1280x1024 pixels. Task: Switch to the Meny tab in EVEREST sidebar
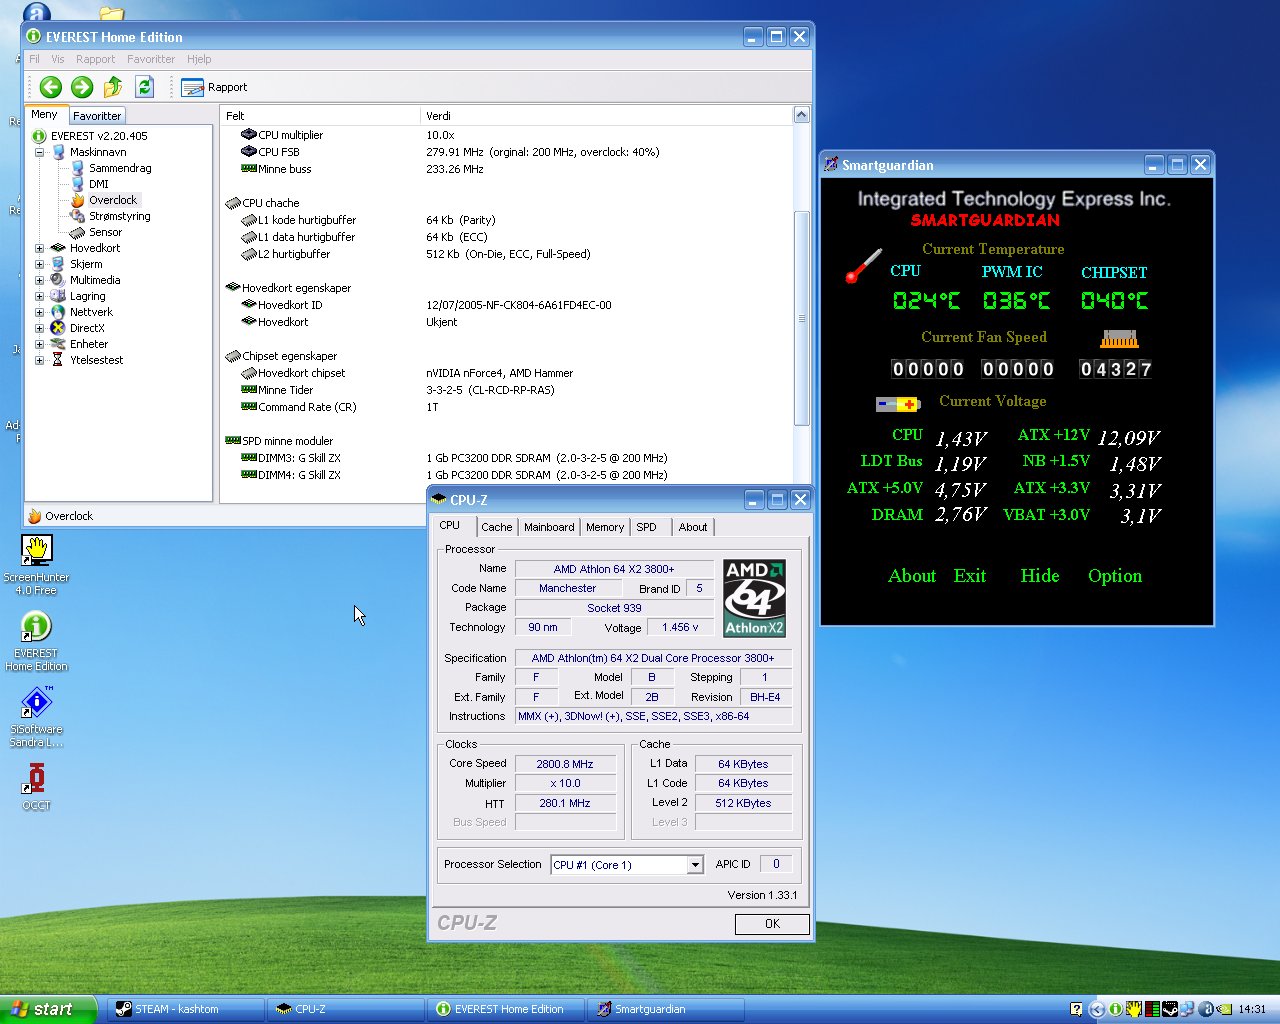tap(45, 115)
